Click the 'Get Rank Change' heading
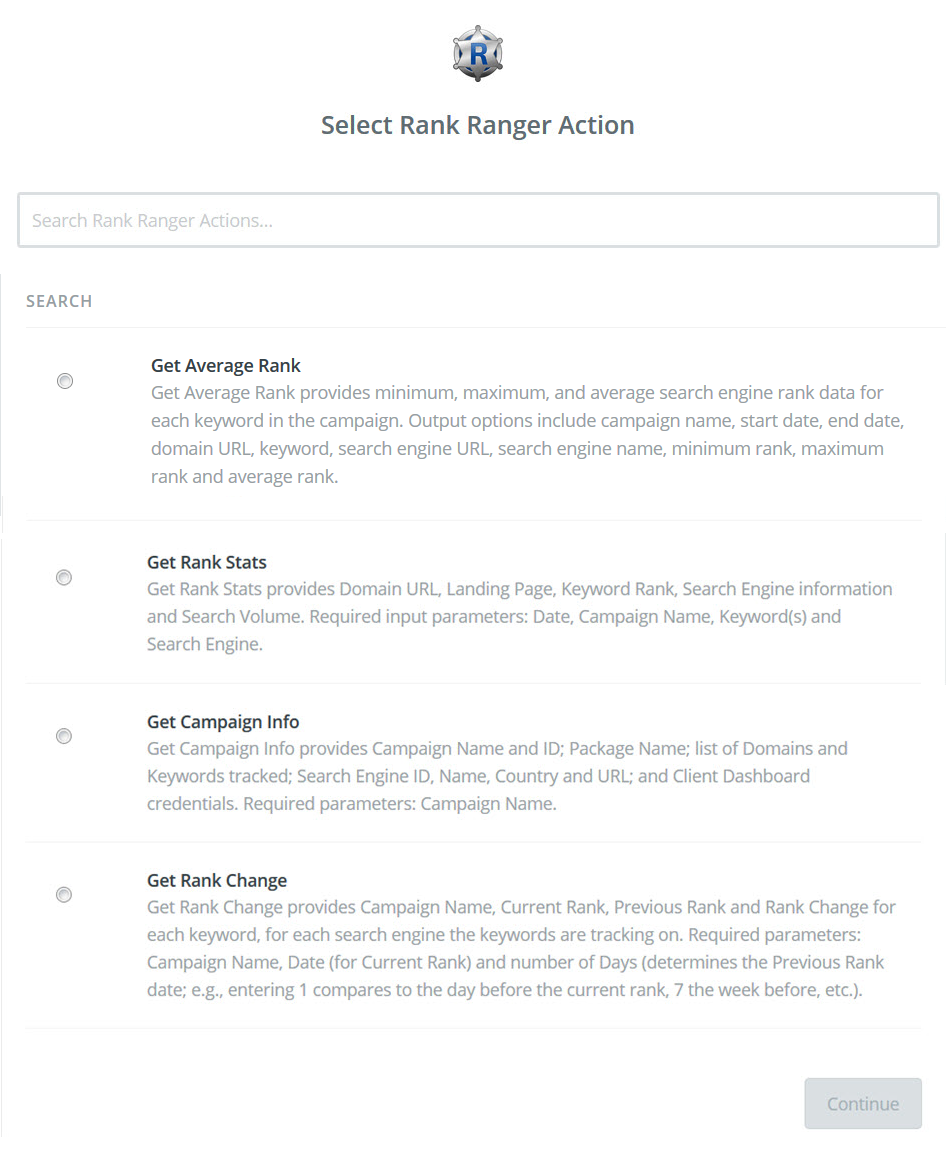This screenshot has height=1162, width=946. [x=217, y=880]
